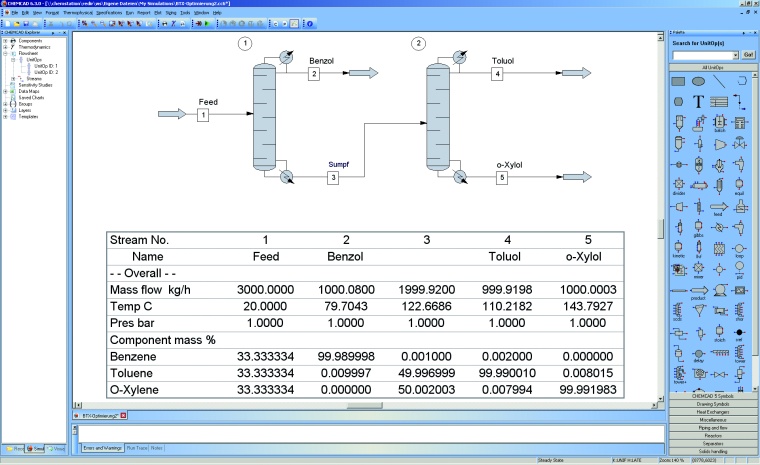The height and width of the screenshot is (465, 760).
Task: Select the stream connector tool in Palette
Action: click(x=739, y=102)
